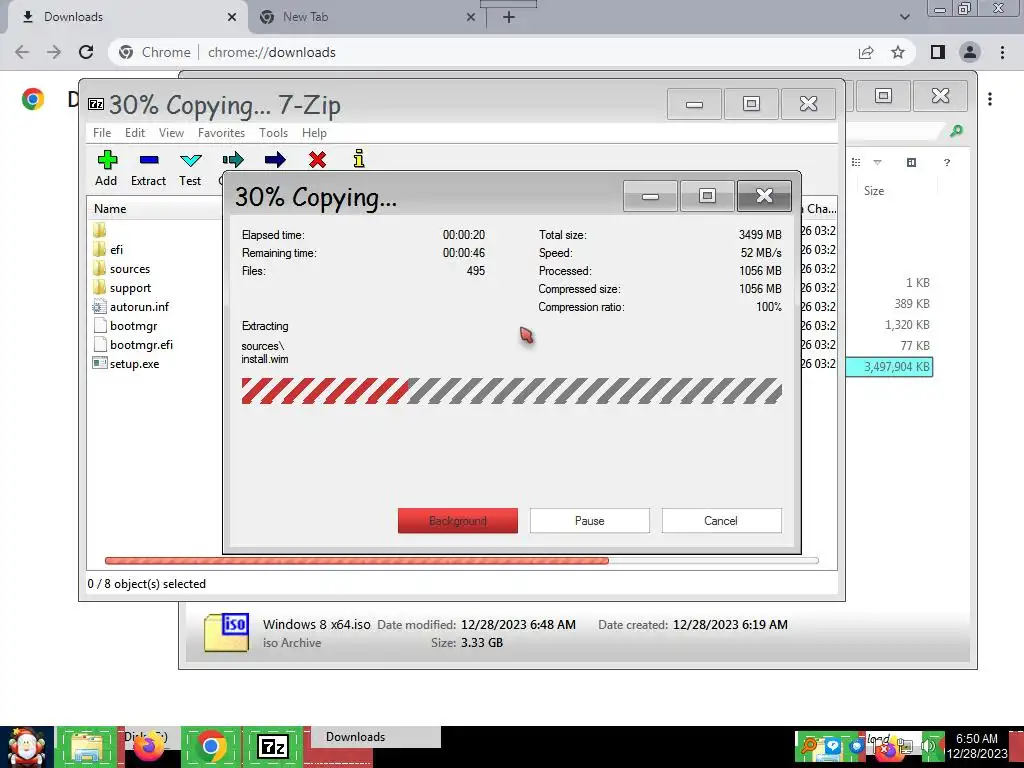Click the 389 KB size value
The height and width of the screenshot is (768, 1024).
coord(912,304)
